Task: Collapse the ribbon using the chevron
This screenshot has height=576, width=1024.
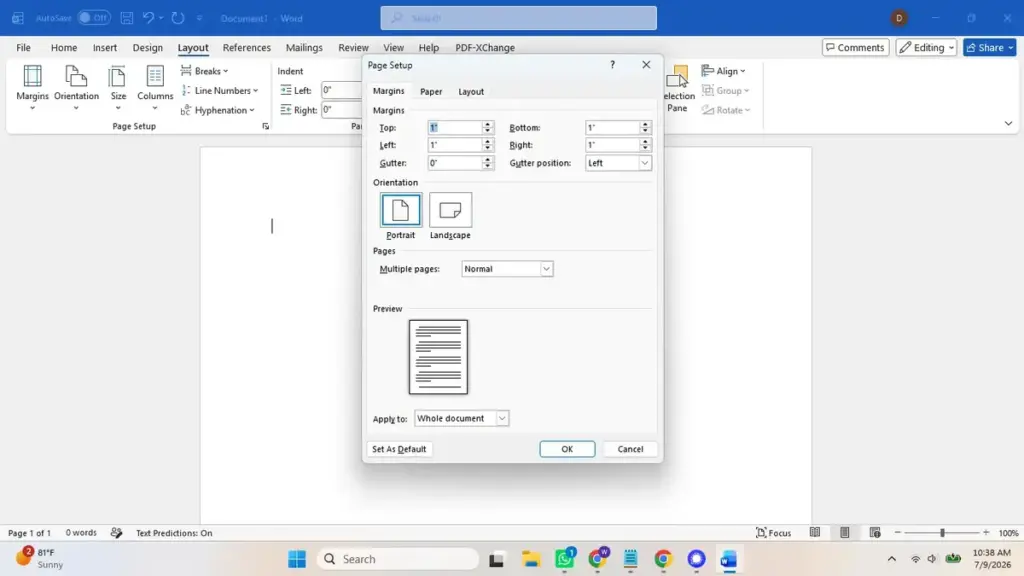Action: (1008, 123)
